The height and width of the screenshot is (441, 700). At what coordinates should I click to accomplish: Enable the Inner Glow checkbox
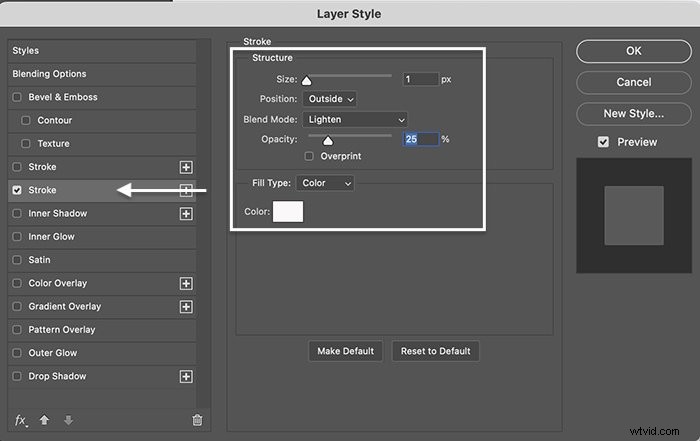coord(17,237)
